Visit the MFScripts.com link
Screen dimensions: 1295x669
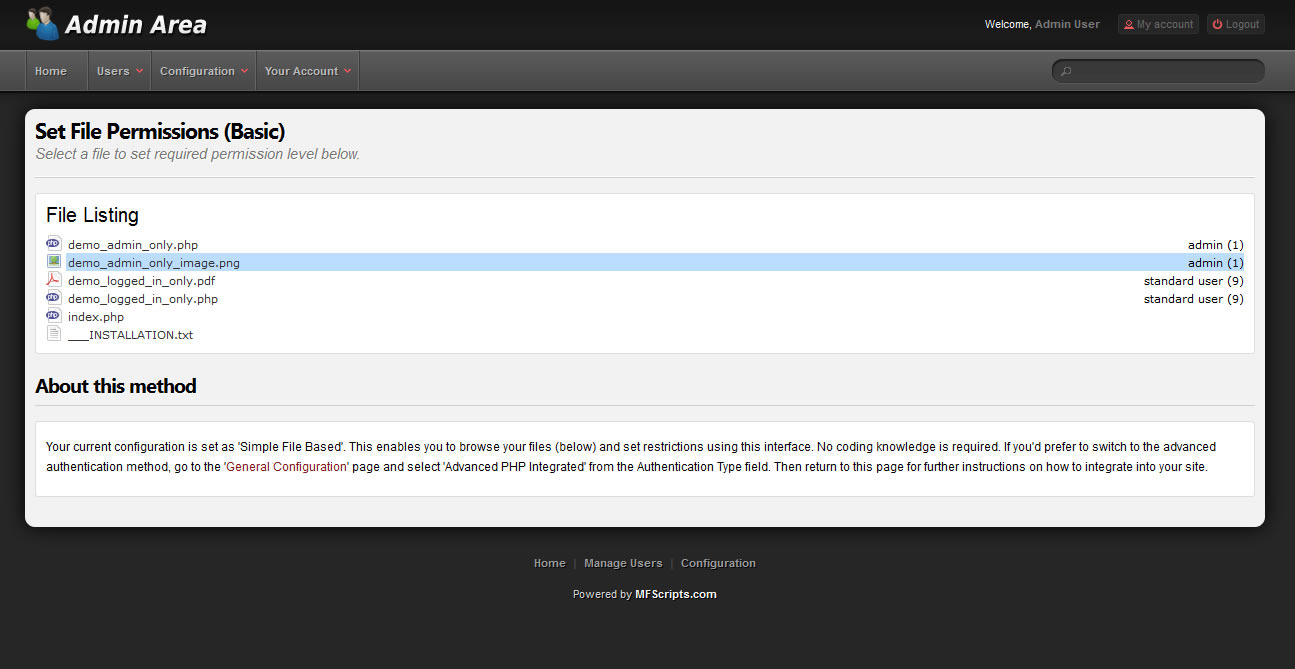676,594
